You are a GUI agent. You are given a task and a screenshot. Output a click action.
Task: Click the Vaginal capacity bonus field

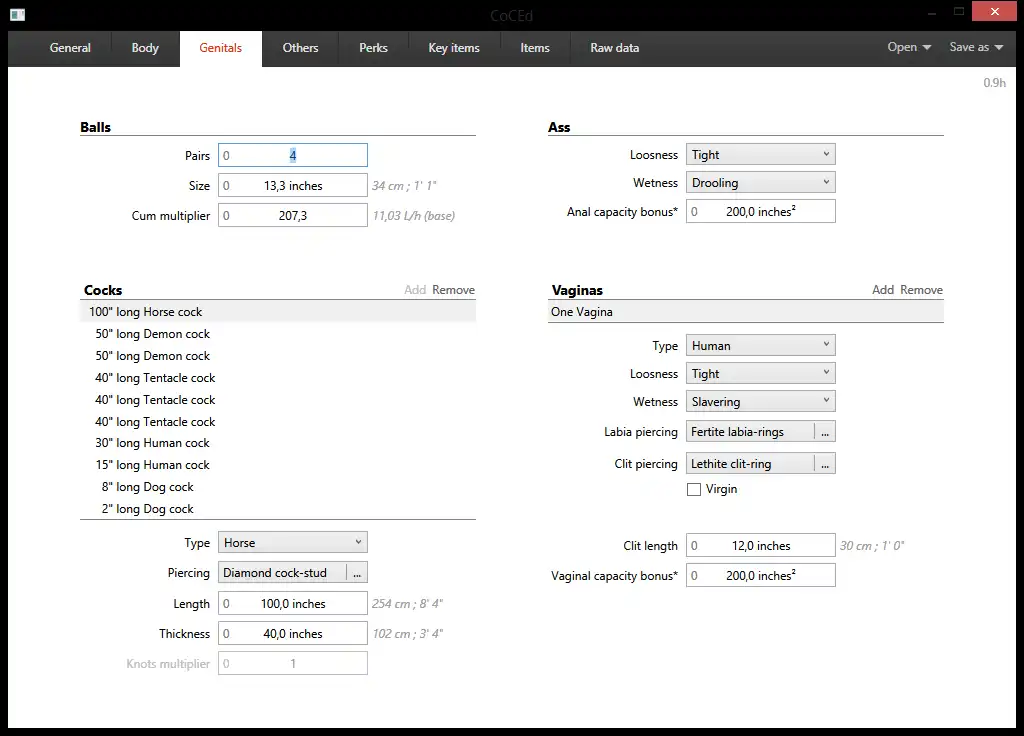point(760,575)
